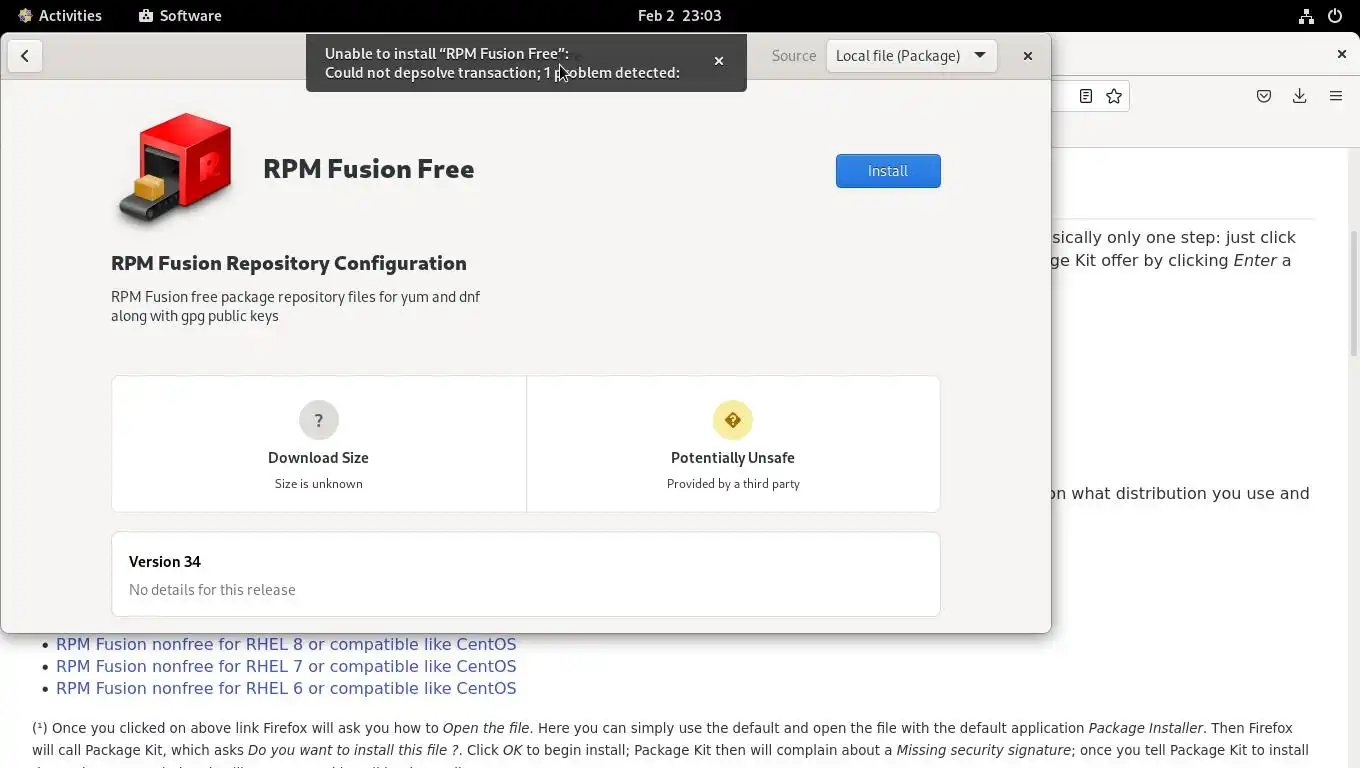Open the Potentially Unsafe warning tile
This screenshot has height=768, width=1360.
tap(733, 444)
